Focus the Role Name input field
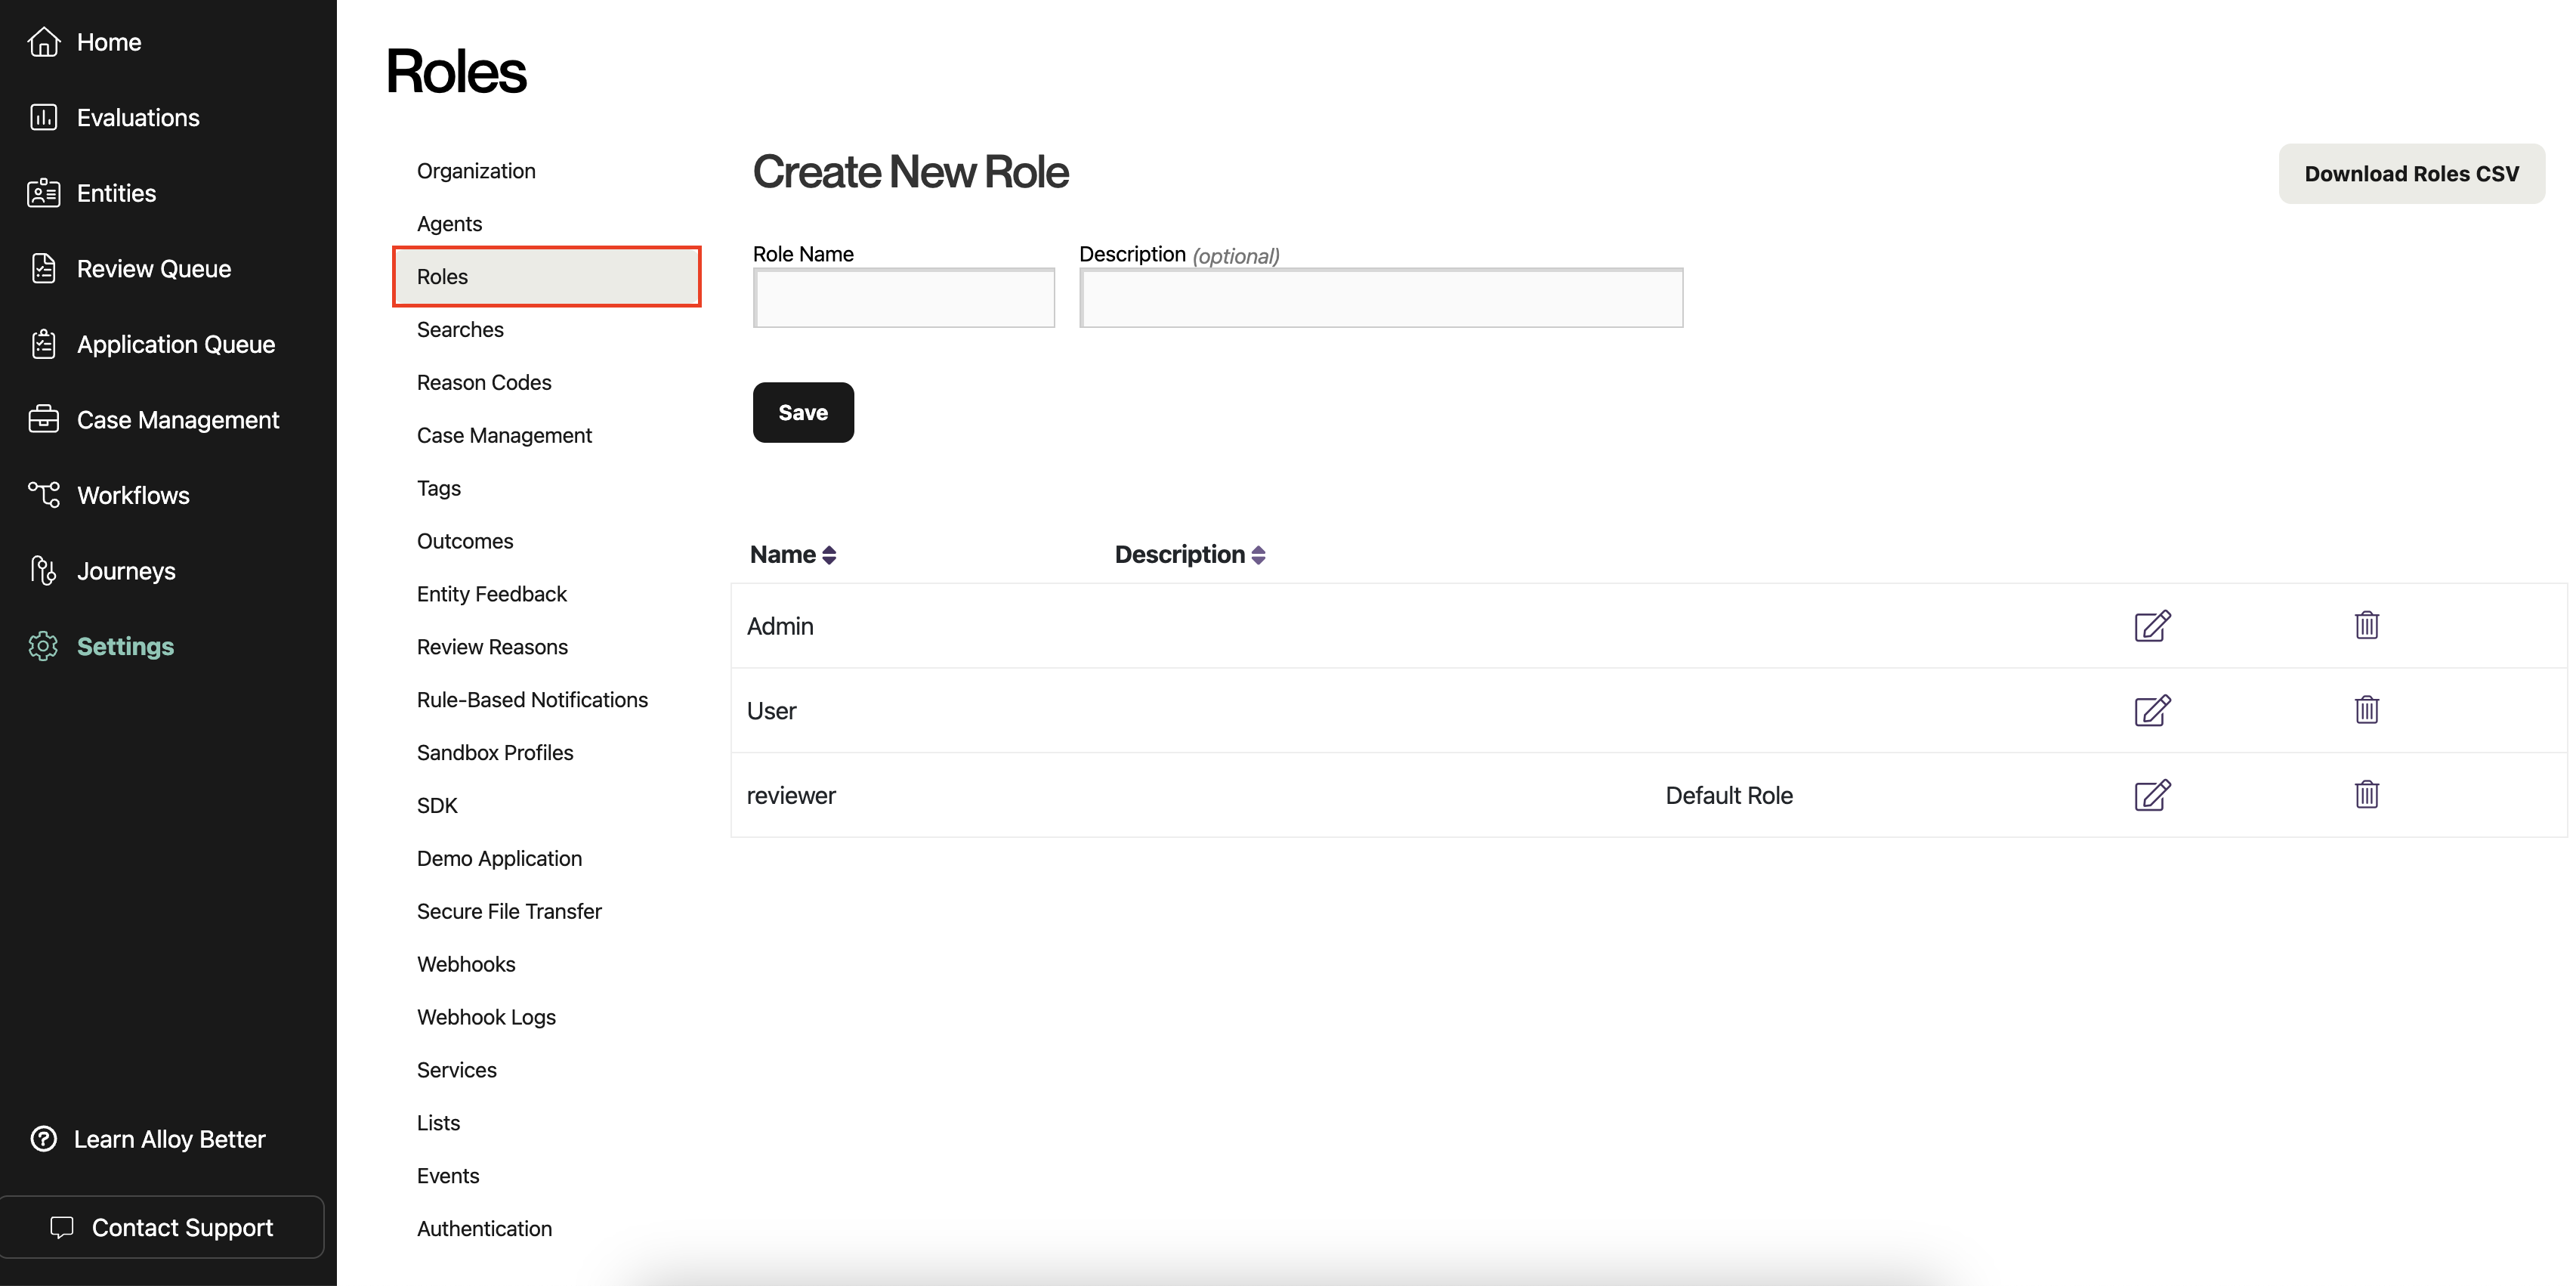The width and height of the screenshot is (2576, 1286). coord(903,298)
